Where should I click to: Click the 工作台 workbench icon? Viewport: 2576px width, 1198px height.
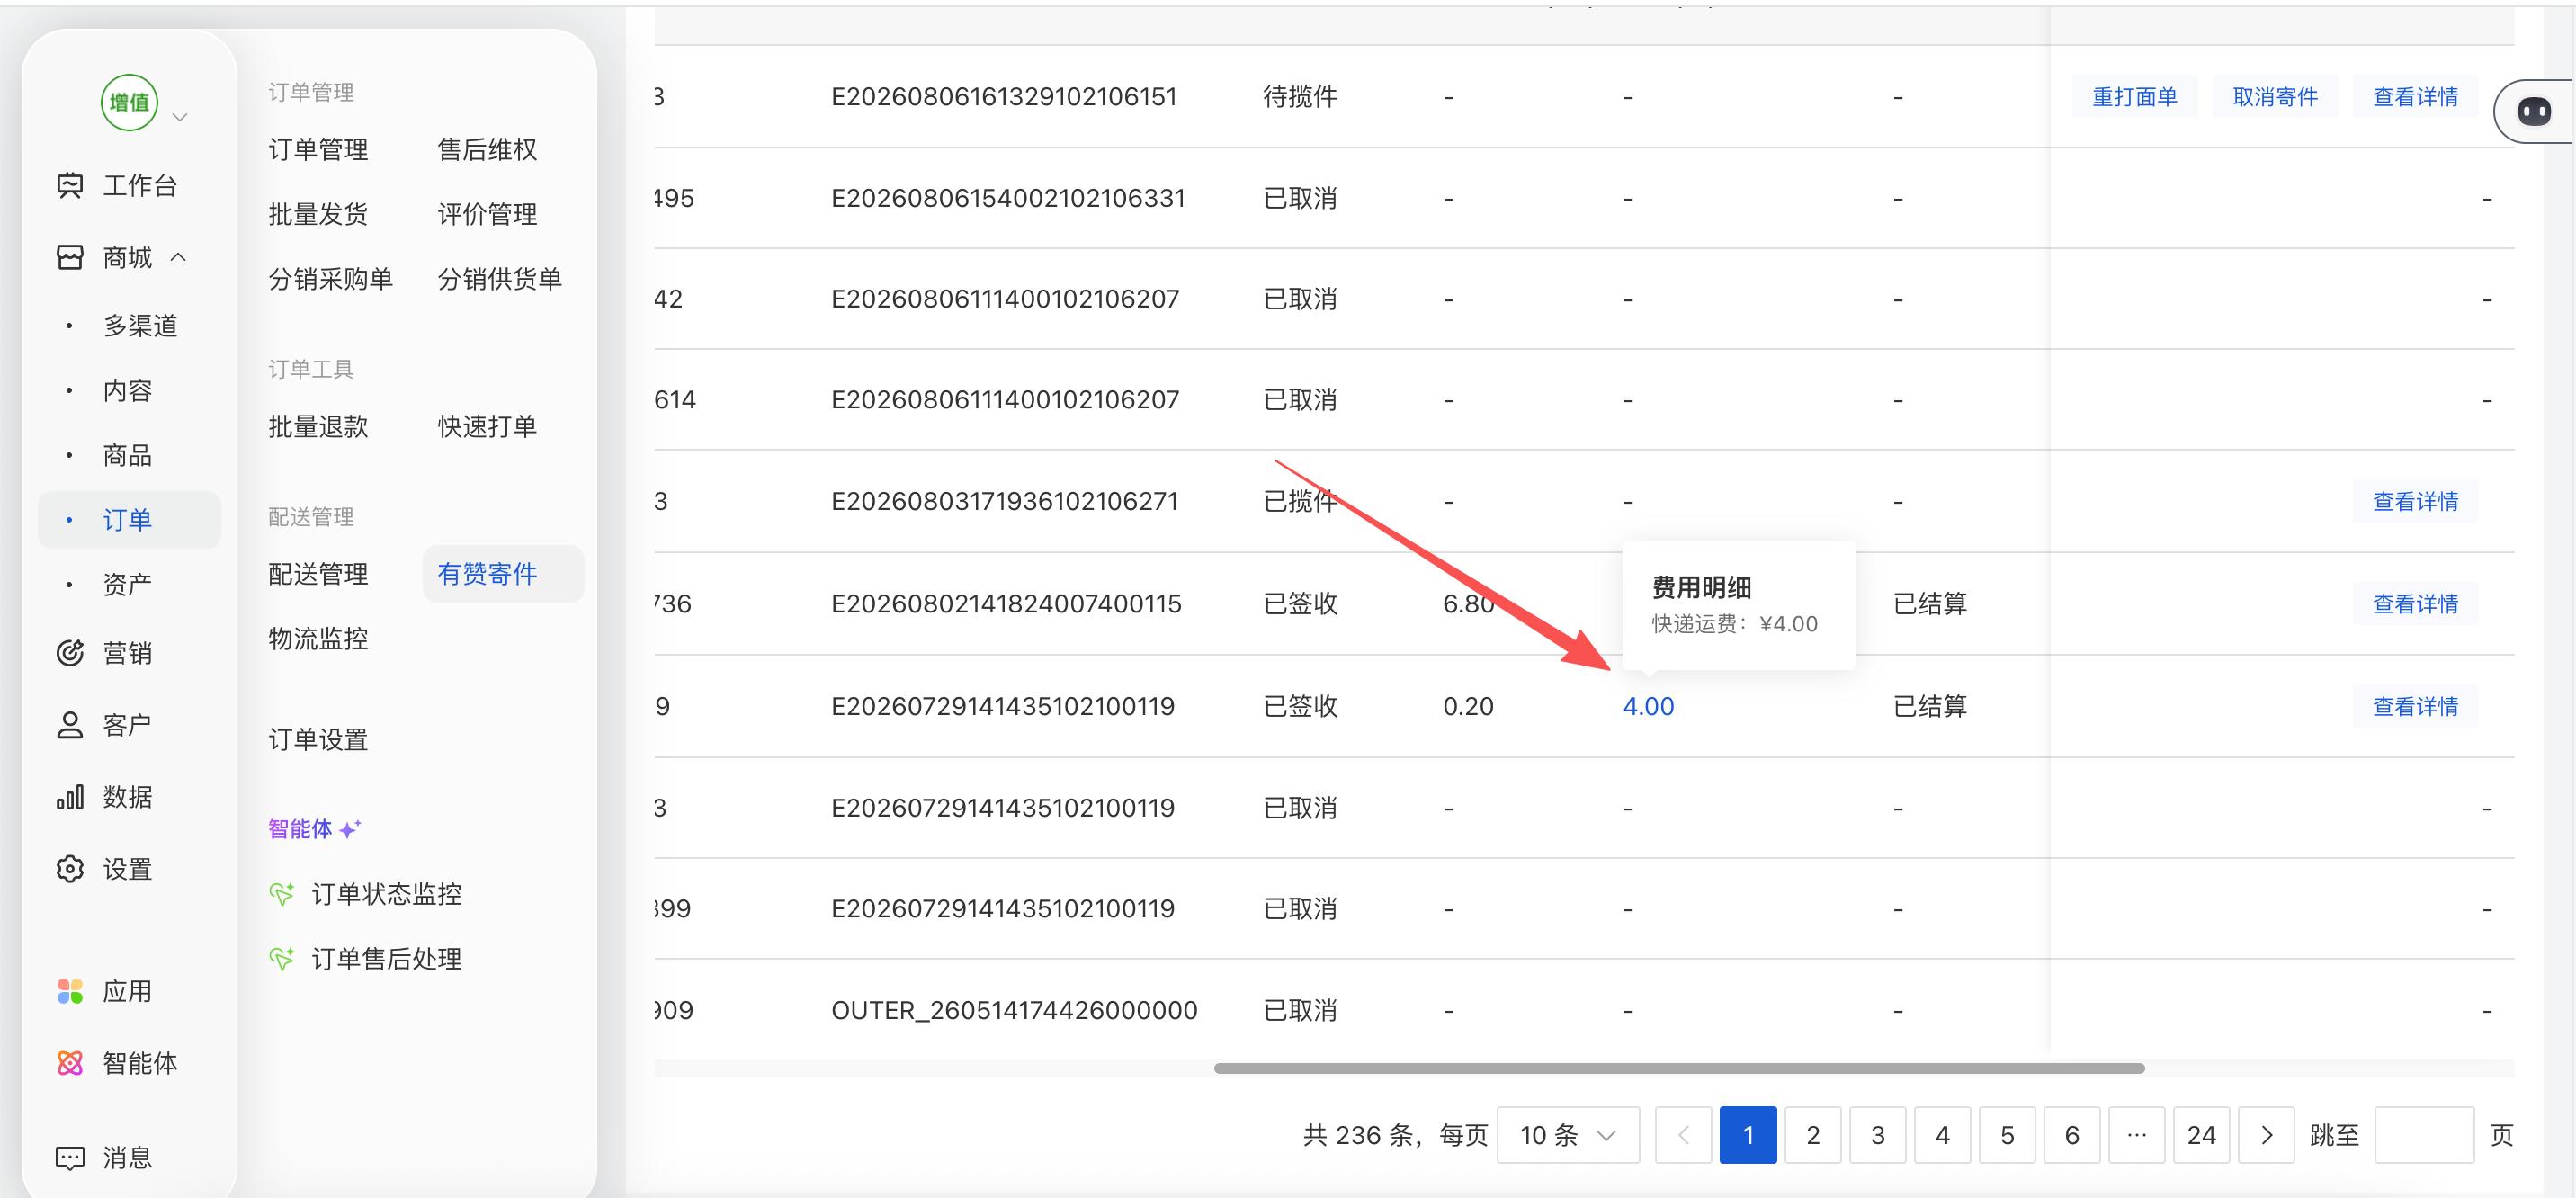click(70, 185)
